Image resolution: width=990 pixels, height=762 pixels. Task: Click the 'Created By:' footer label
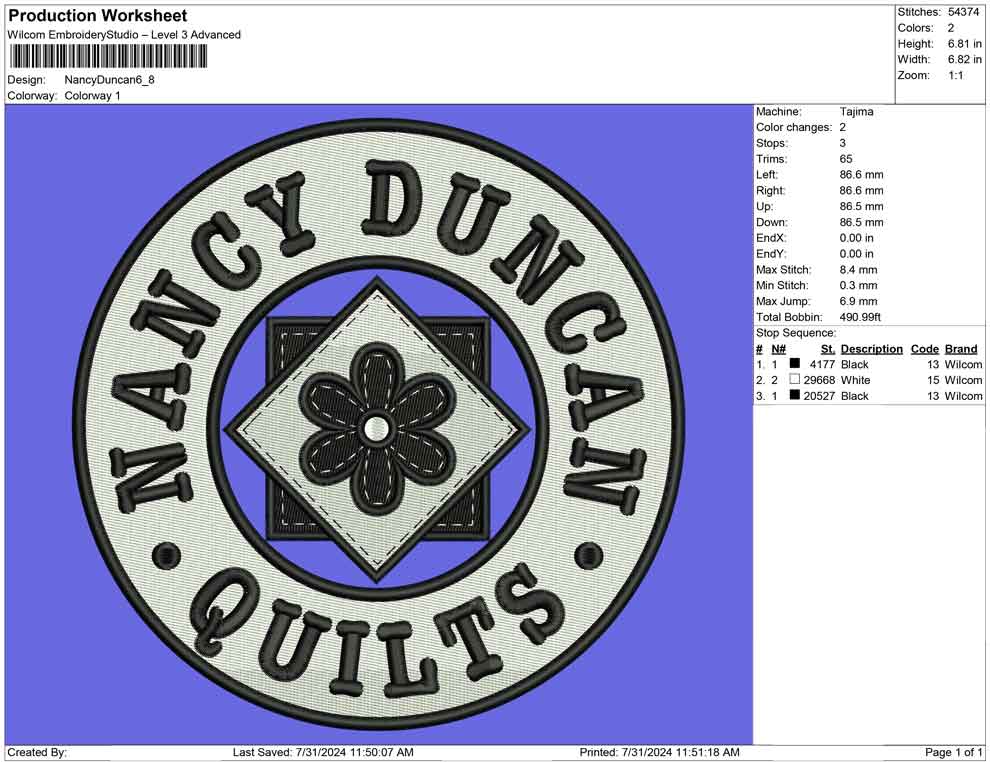[x=37, y=752]
